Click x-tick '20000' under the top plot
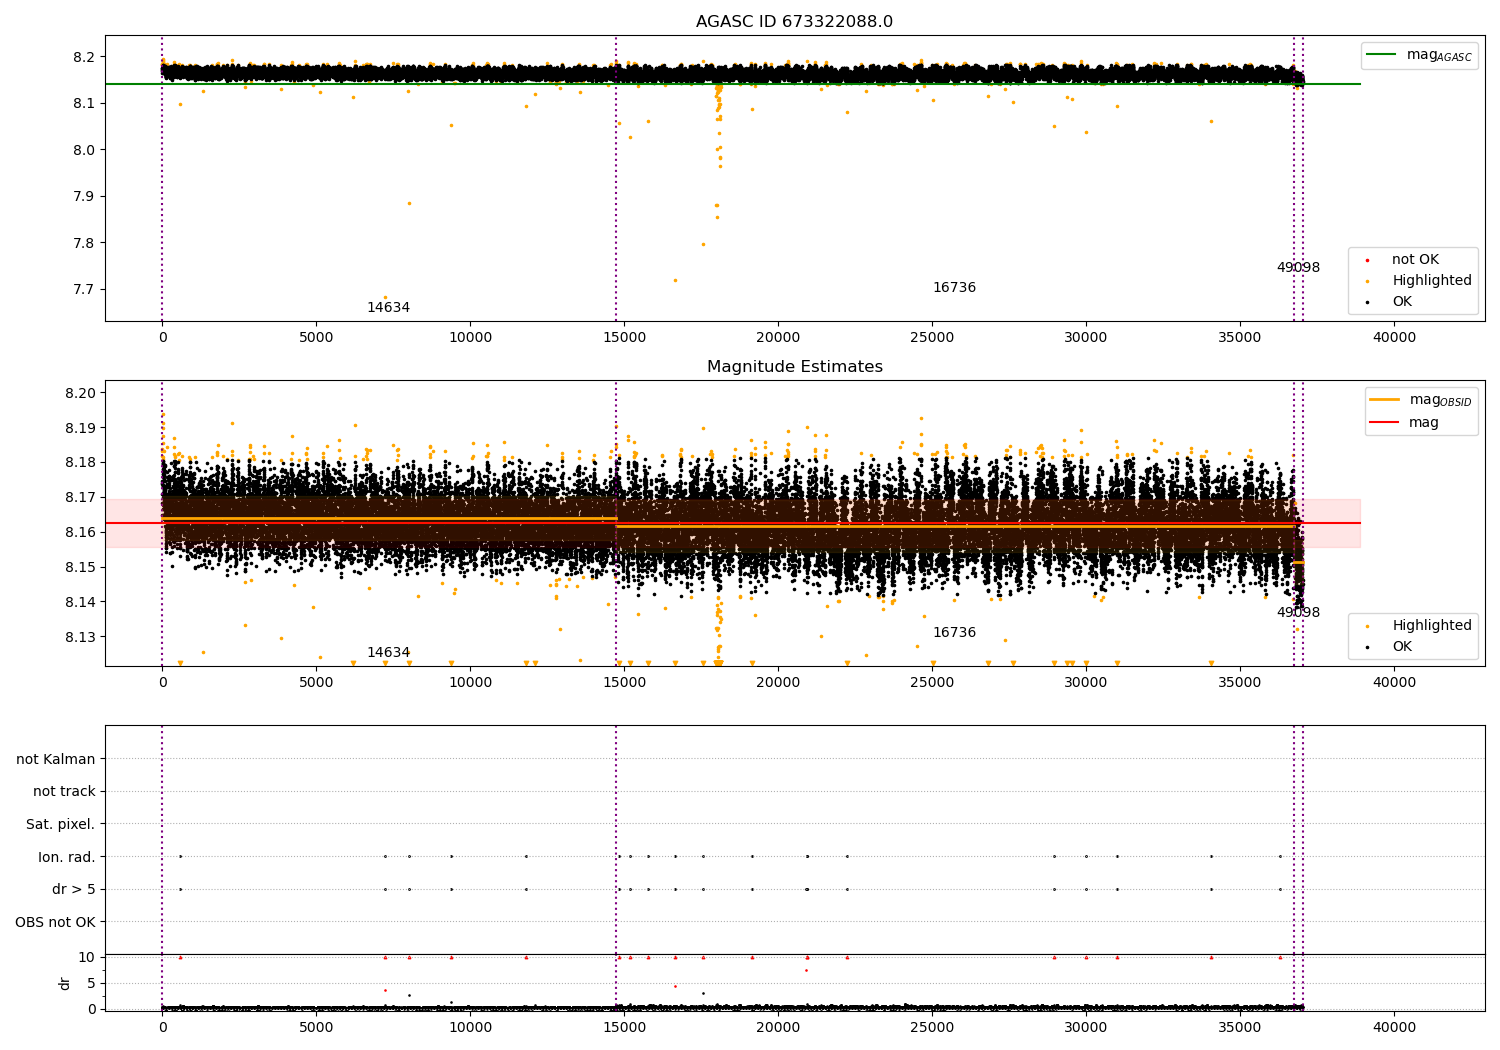The width and height of the screenshot is (1500, 1050). click(778, 338)
